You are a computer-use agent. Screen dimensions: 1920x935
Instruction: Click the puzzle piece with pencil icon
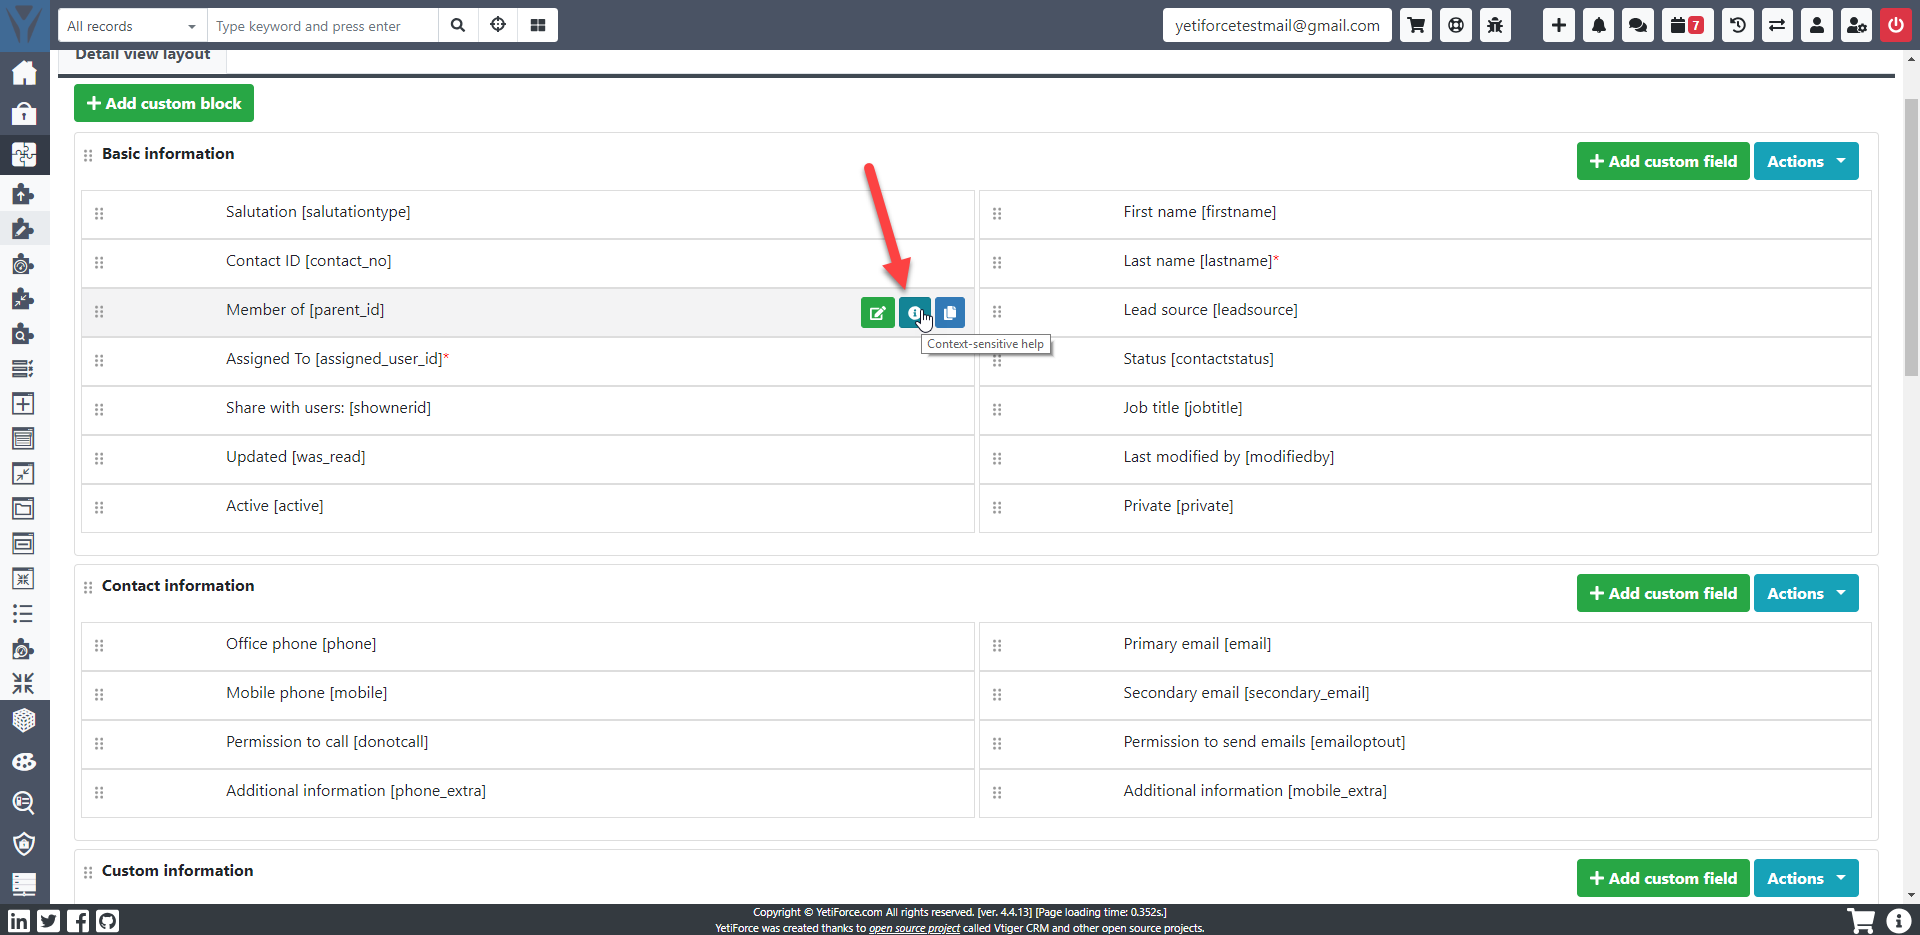[x=24, y=229]
